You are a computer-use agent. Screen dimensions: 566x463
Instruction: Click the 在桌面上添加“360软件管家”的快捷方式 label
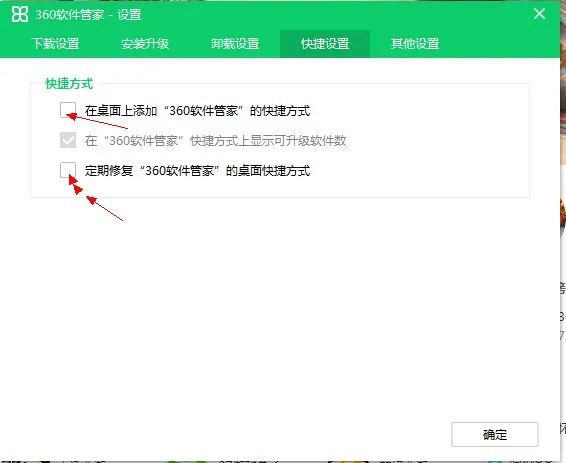197,110
